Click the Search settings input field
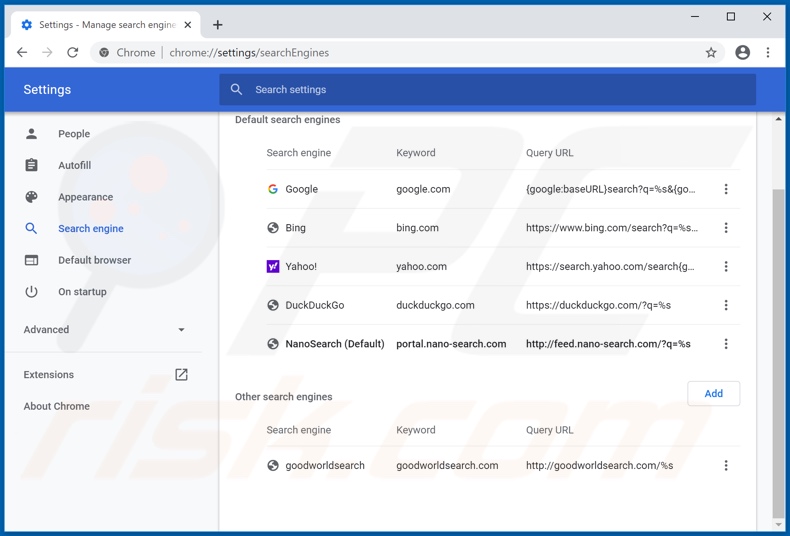 [x=488, y=90]
